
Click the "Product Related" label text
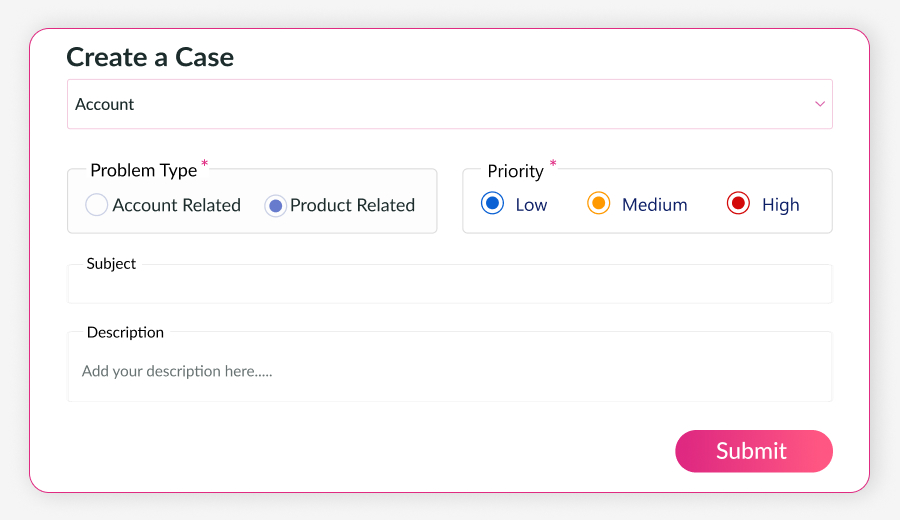coord(352,205)
